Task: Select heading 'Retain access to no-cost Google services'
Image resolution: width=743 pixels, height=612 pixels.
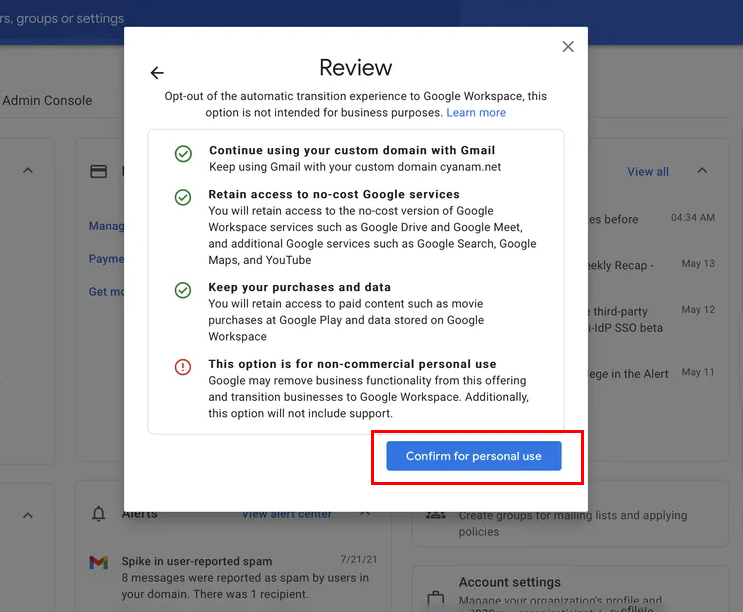Action: pos(334,194)
